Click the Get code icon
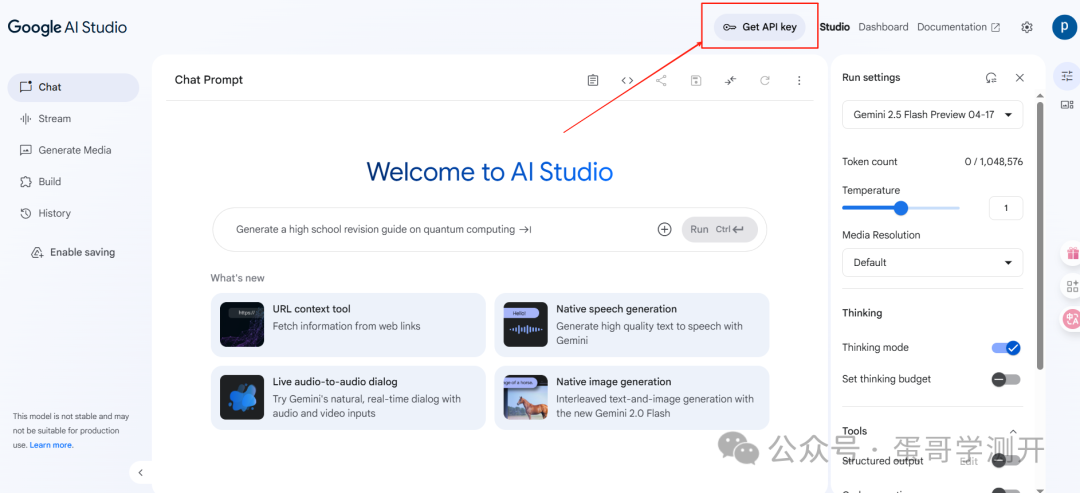Viewport: 1080px width, 493px height. point(627,81)
